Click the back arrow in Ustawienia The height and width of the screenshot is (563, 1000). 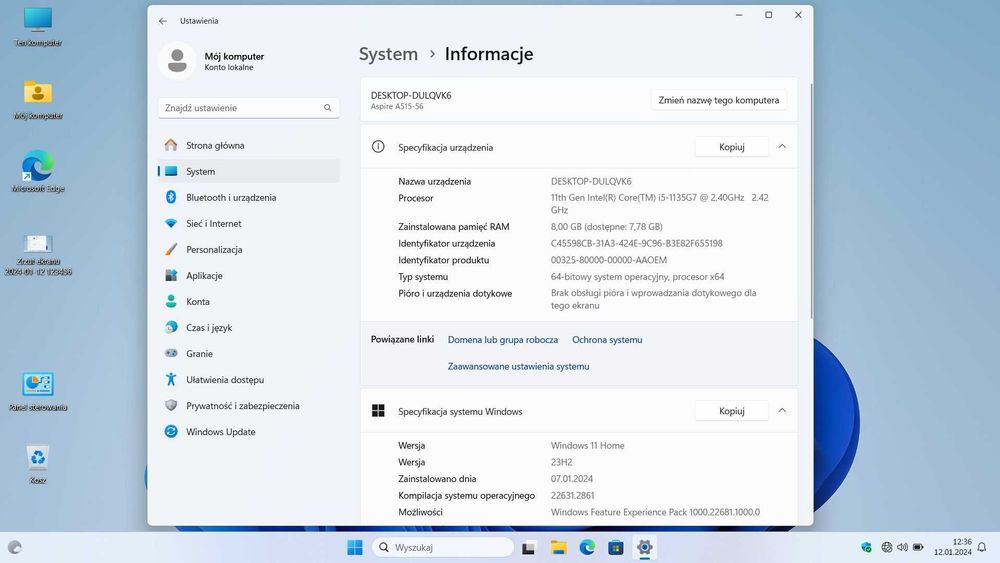click(x=163, y=21)
